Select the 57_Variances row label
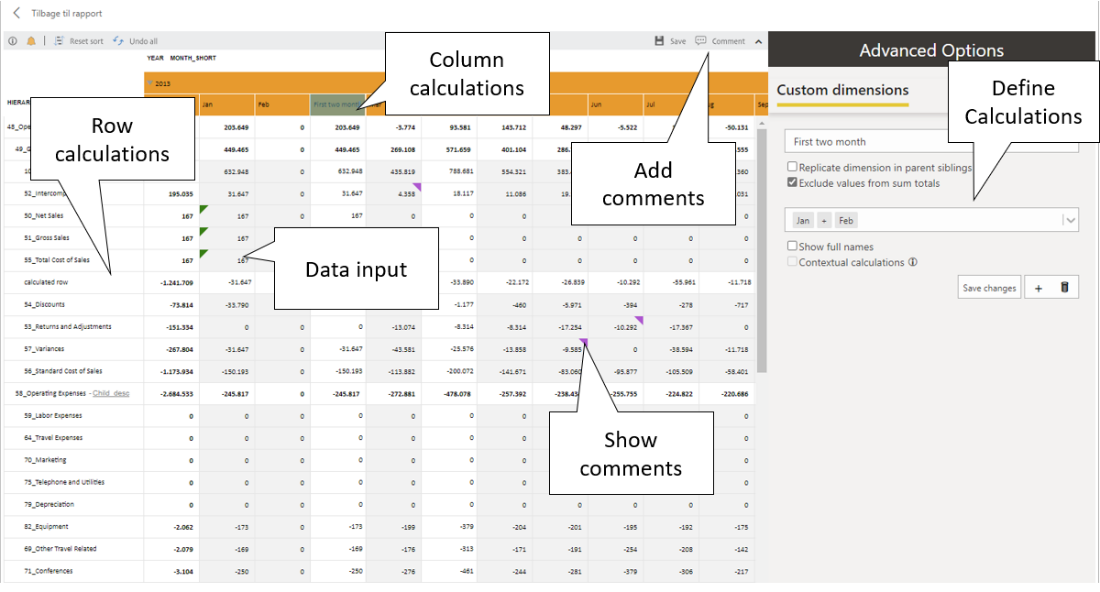 43,349
